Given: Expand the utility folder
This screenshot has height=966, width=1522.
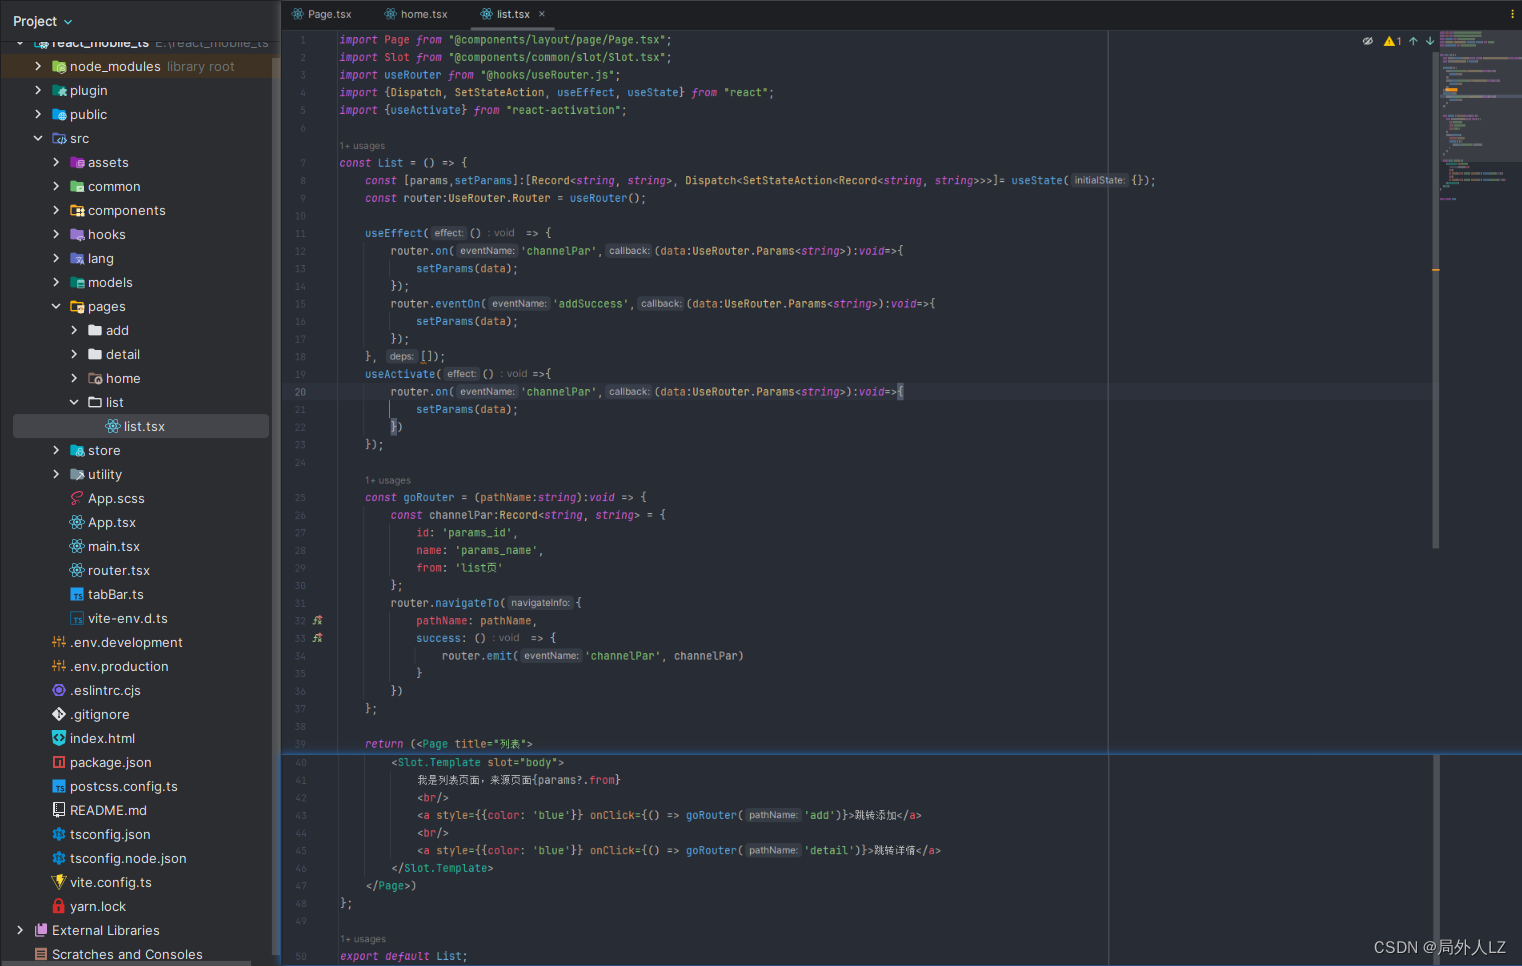Looking at the screenshot, I should [x=56, y=474].
